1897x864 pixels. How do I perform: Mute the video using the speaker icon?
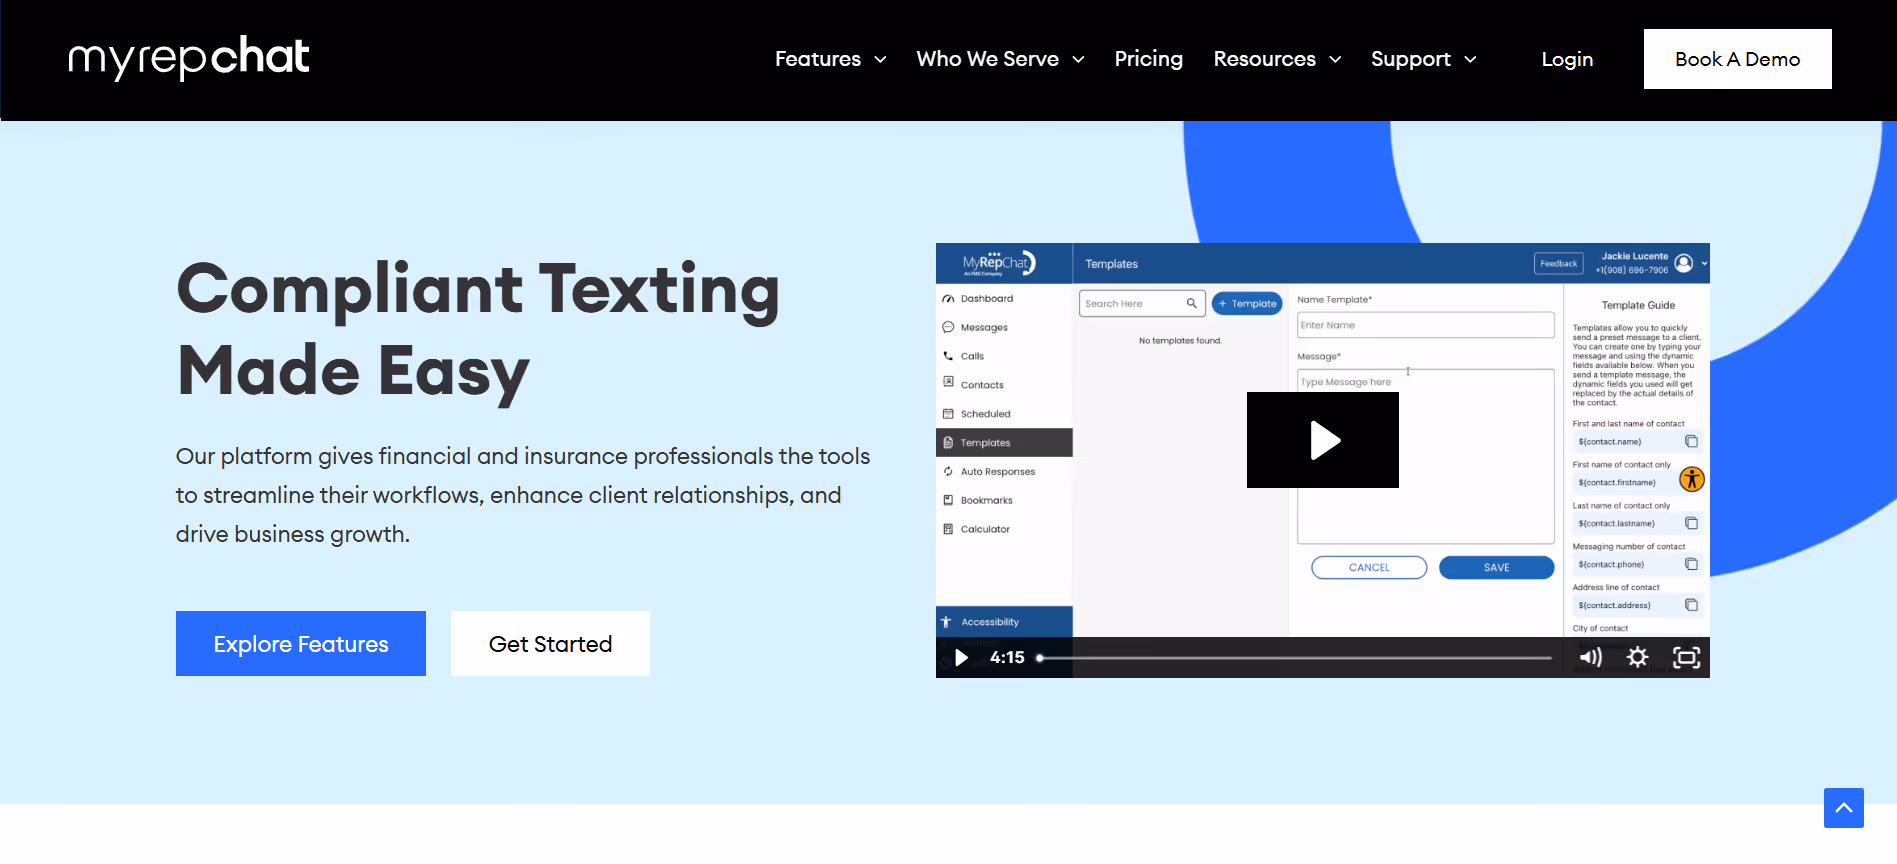click(x=1590, y=657)
